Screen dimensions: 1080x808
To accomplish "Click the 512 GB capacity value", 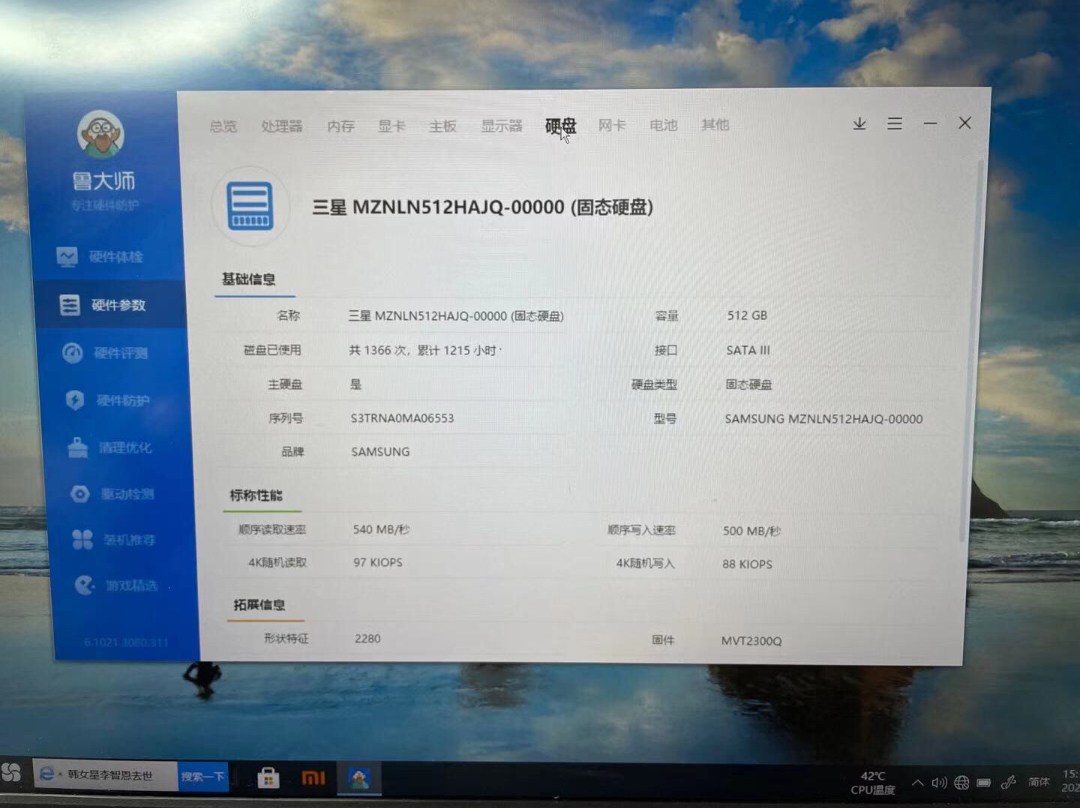I will point(747,315).
